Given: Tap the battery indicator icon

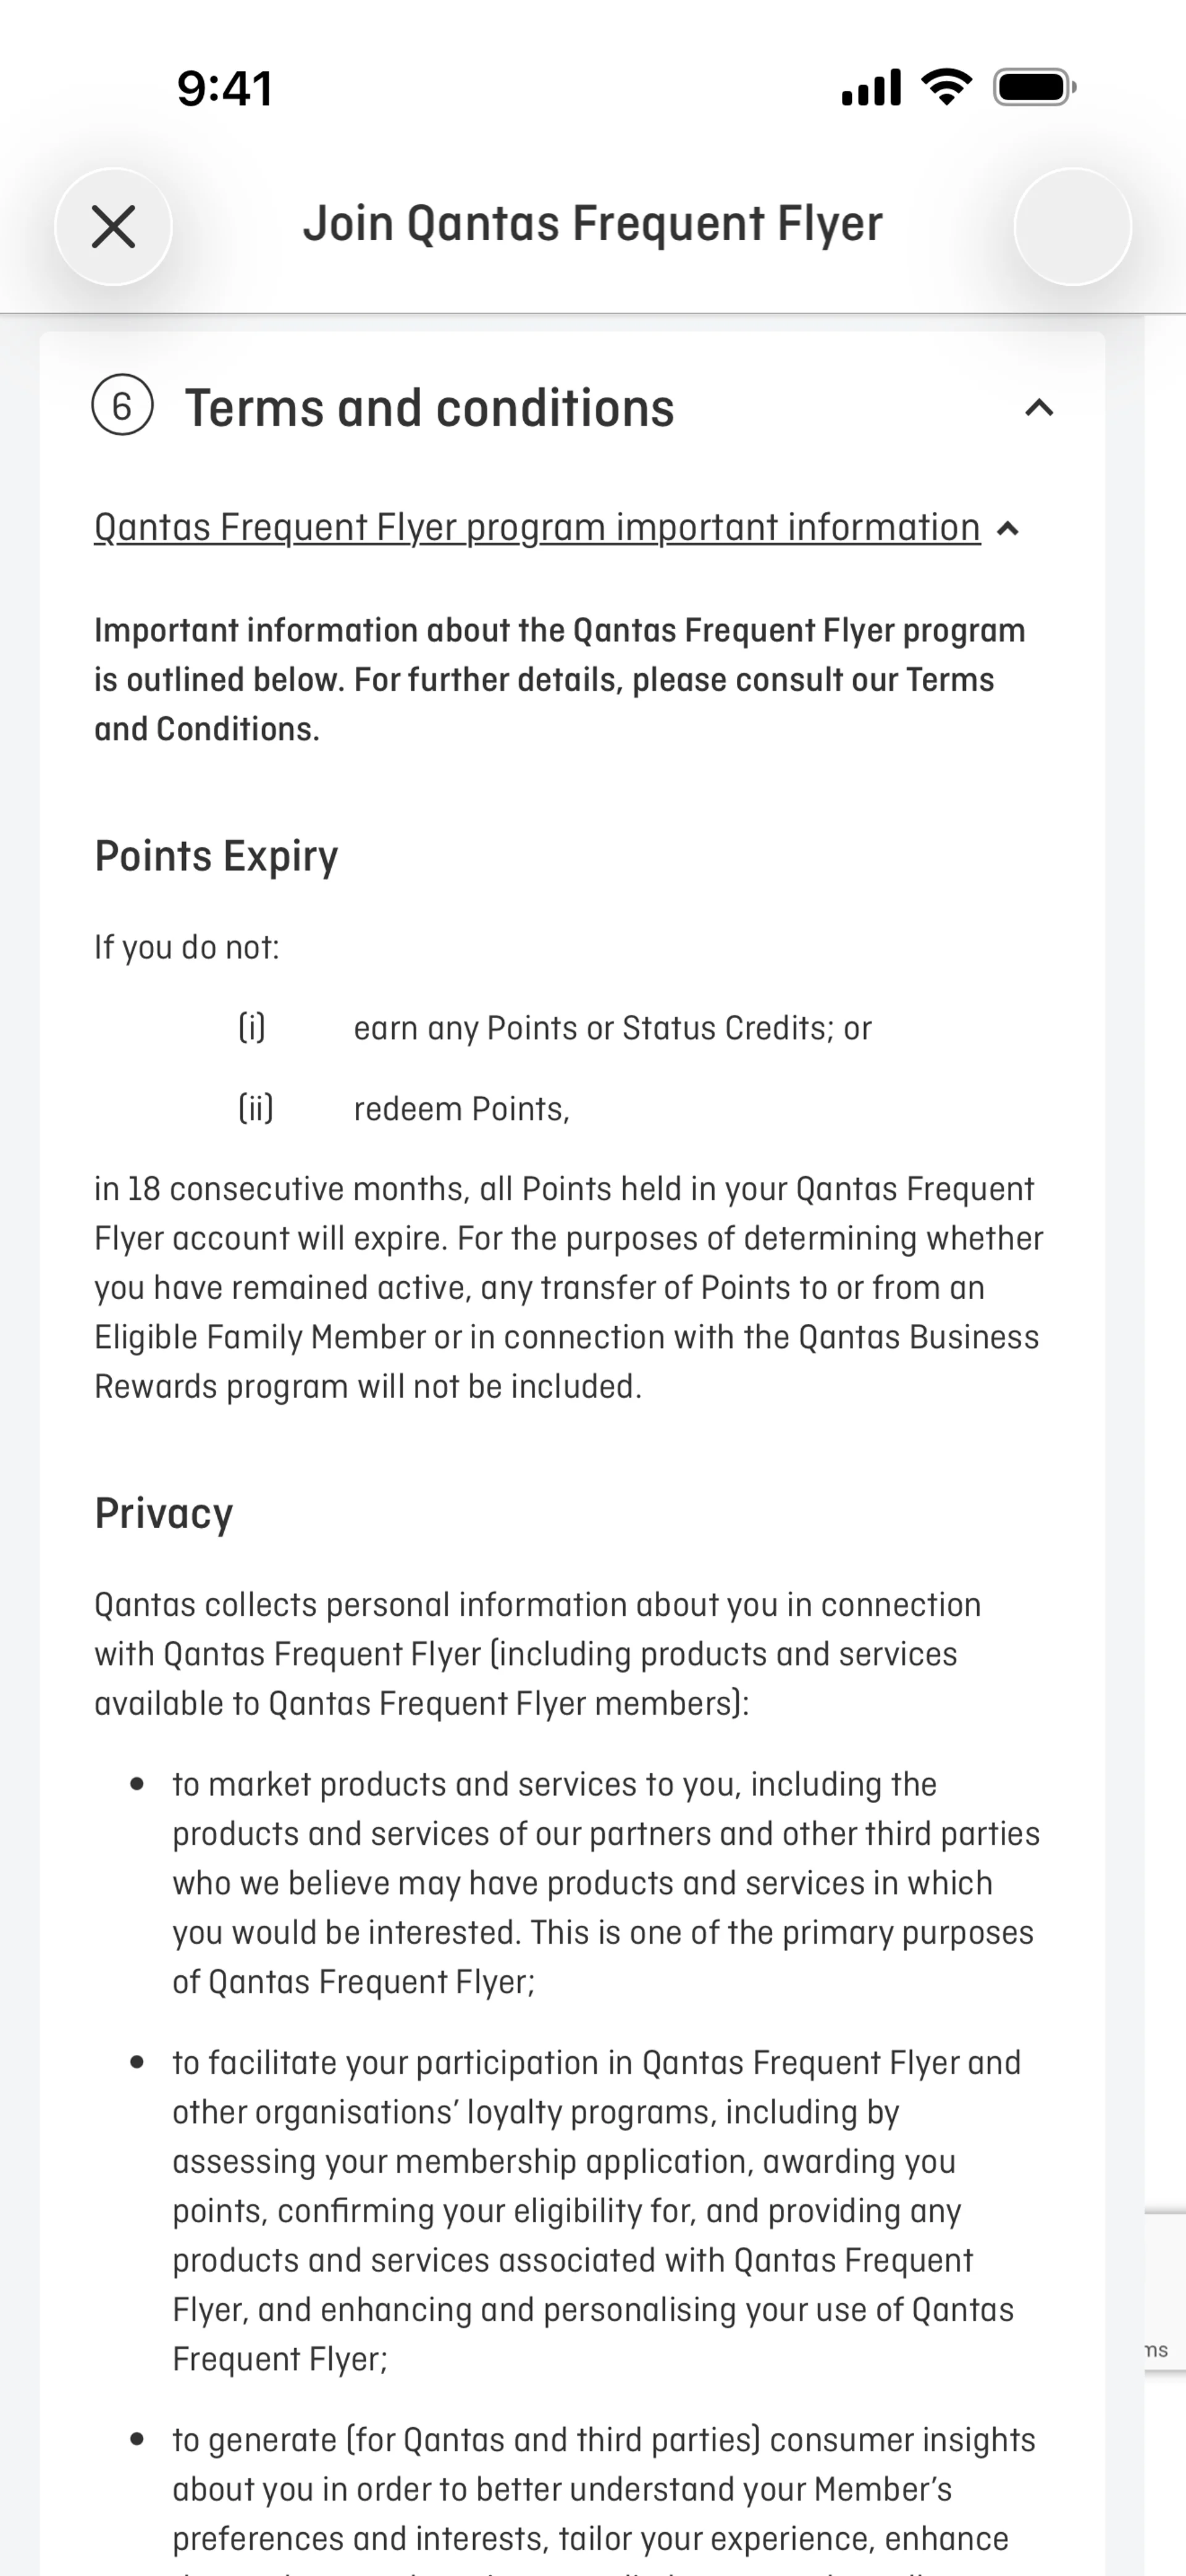Looking at the screenshot, I should coord(1034,88).
